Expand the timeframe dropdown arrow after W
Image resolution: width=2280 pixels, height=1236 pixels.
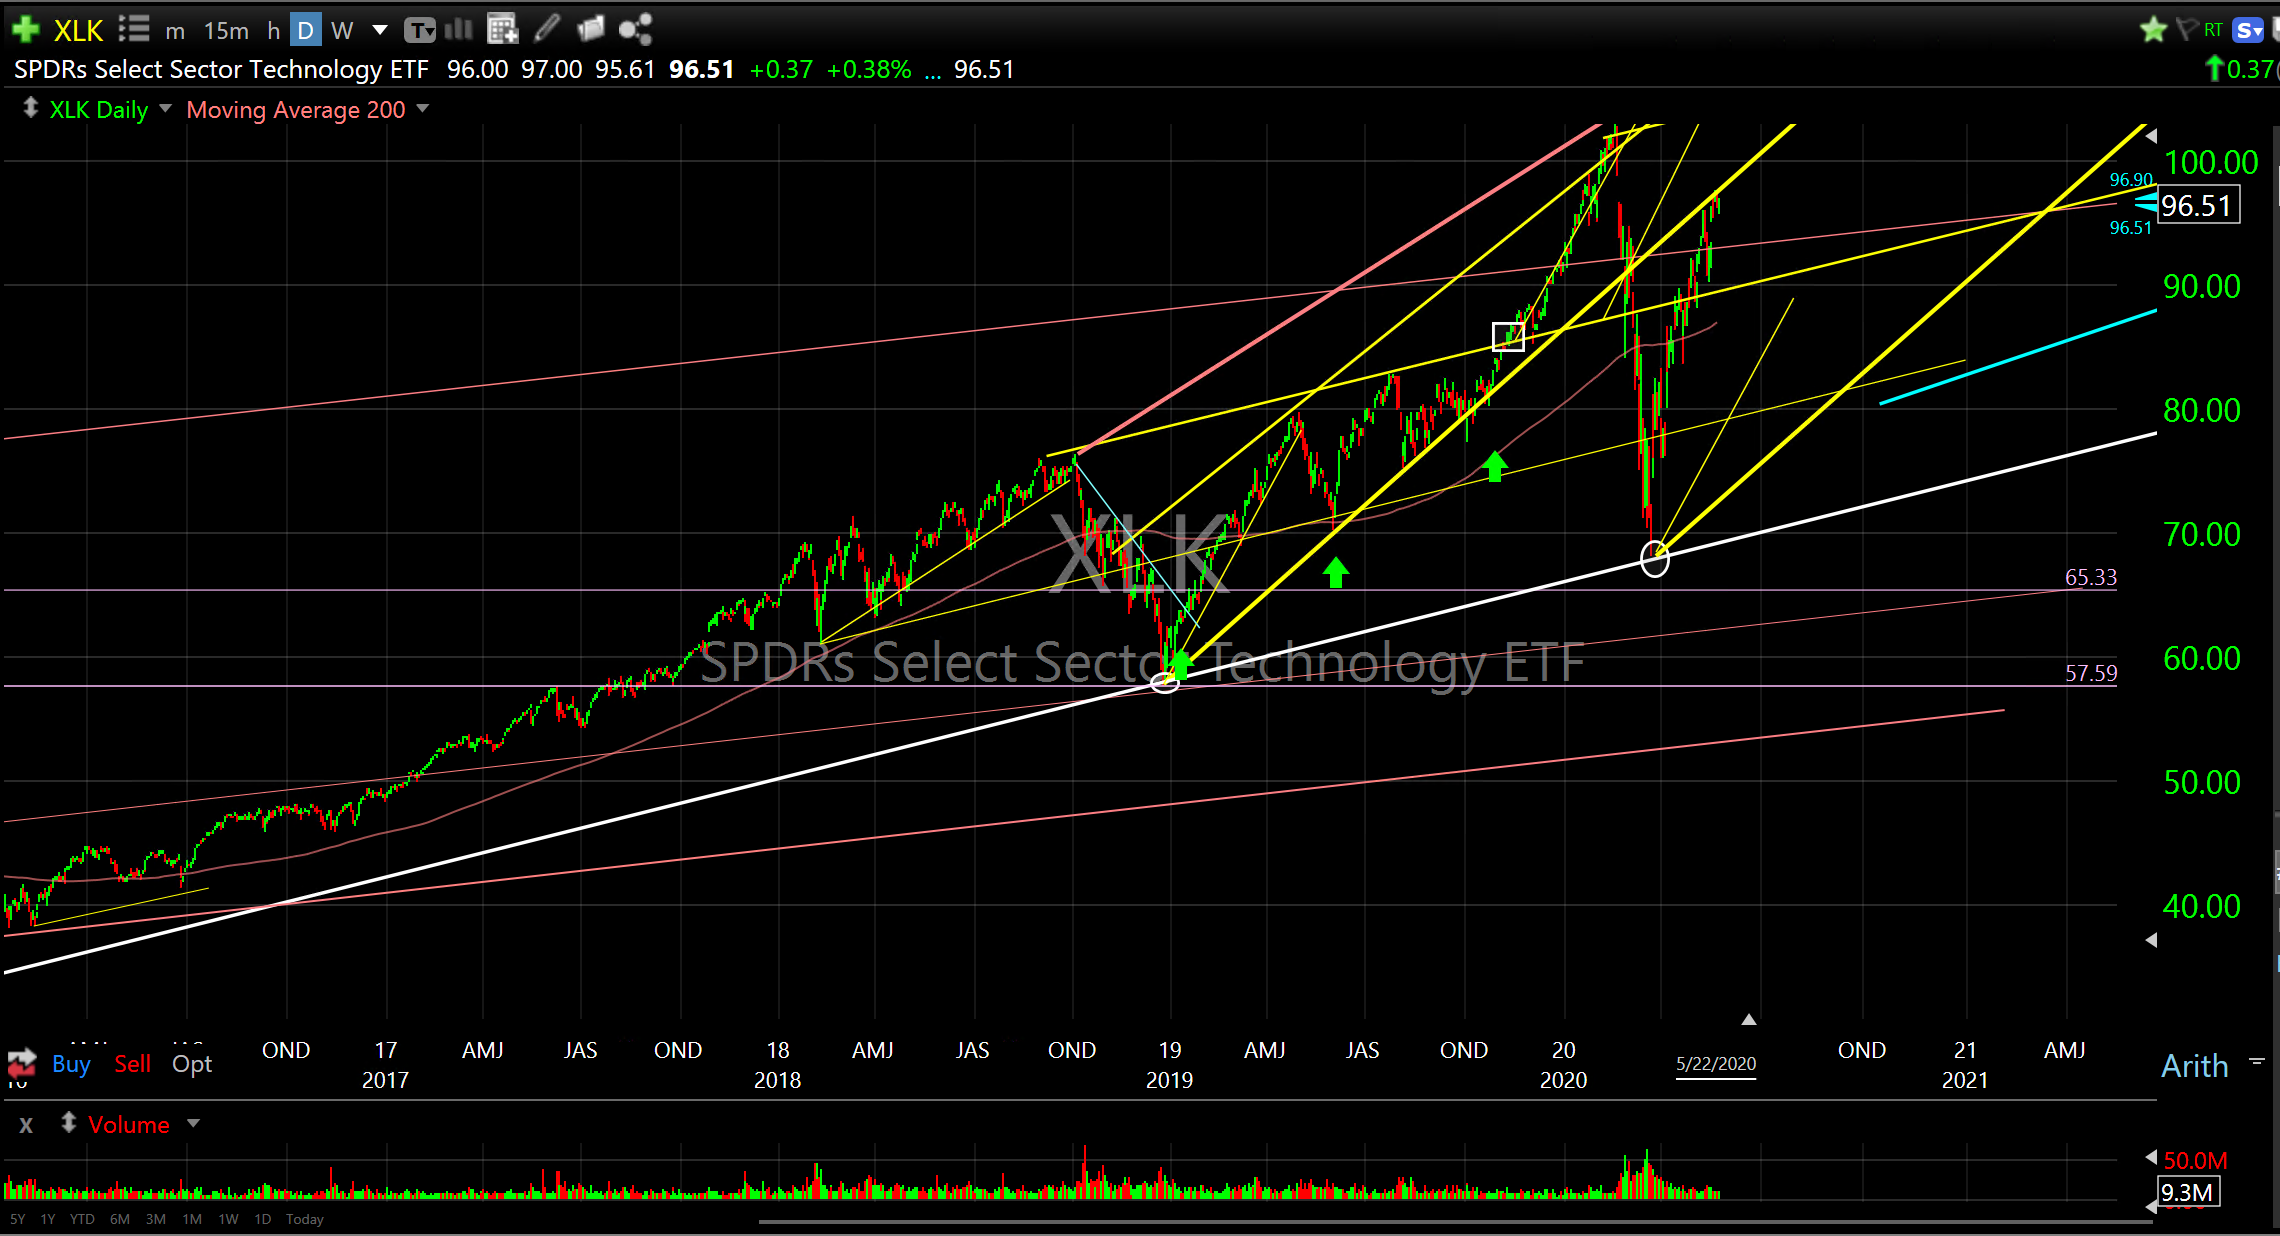pos(380,30)
